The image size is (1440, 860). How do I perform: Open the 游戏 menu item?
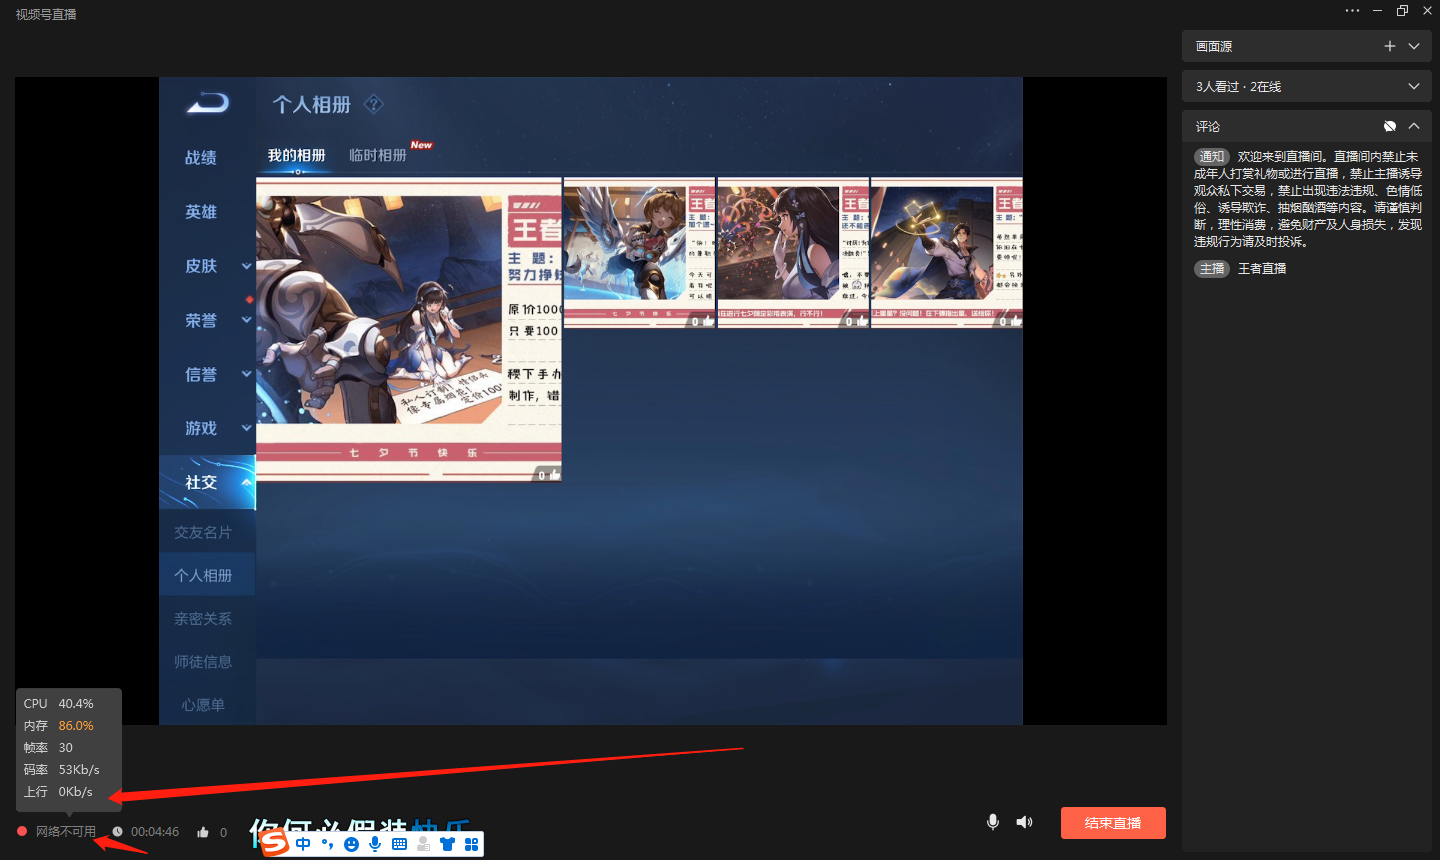201,428
